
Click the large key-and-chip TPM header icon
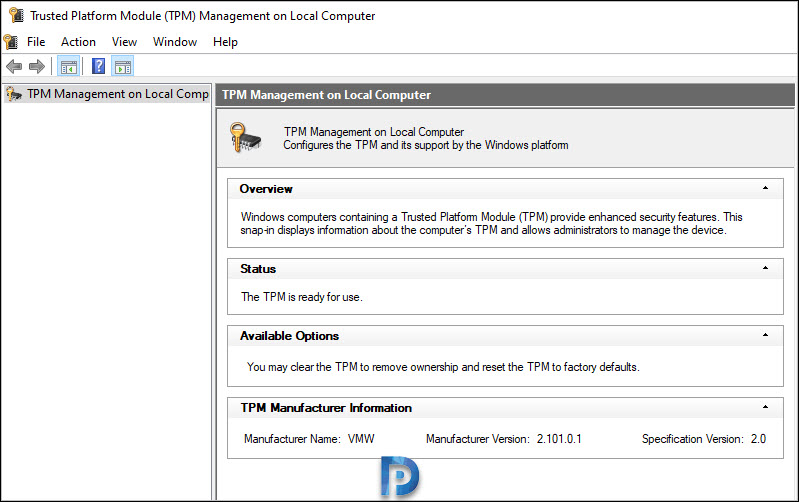245,137
